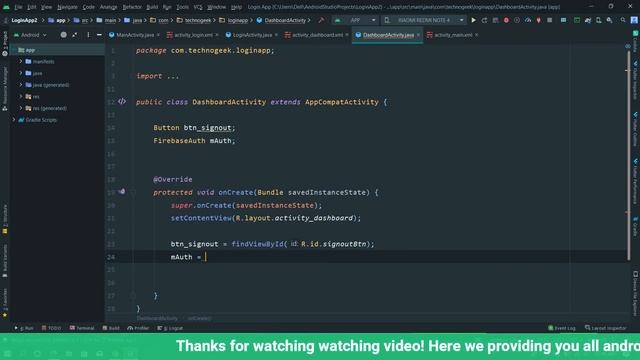Open the Tools menu
Viewport: 640px width, 360px height.
pos(182,7)
